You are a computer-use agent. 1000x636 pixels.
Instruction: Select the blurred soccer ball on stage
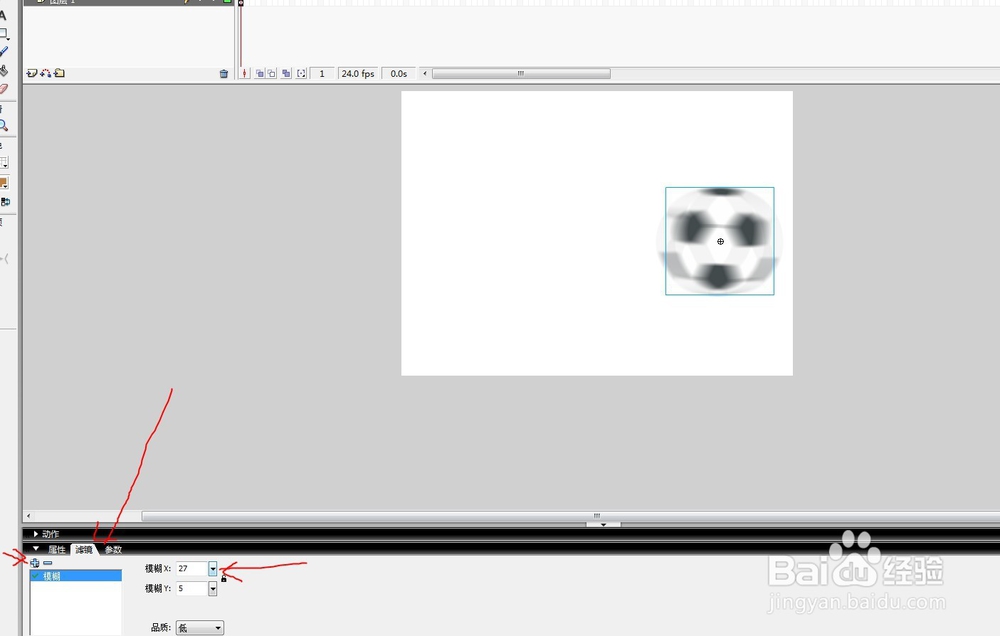tap(719, 241)
